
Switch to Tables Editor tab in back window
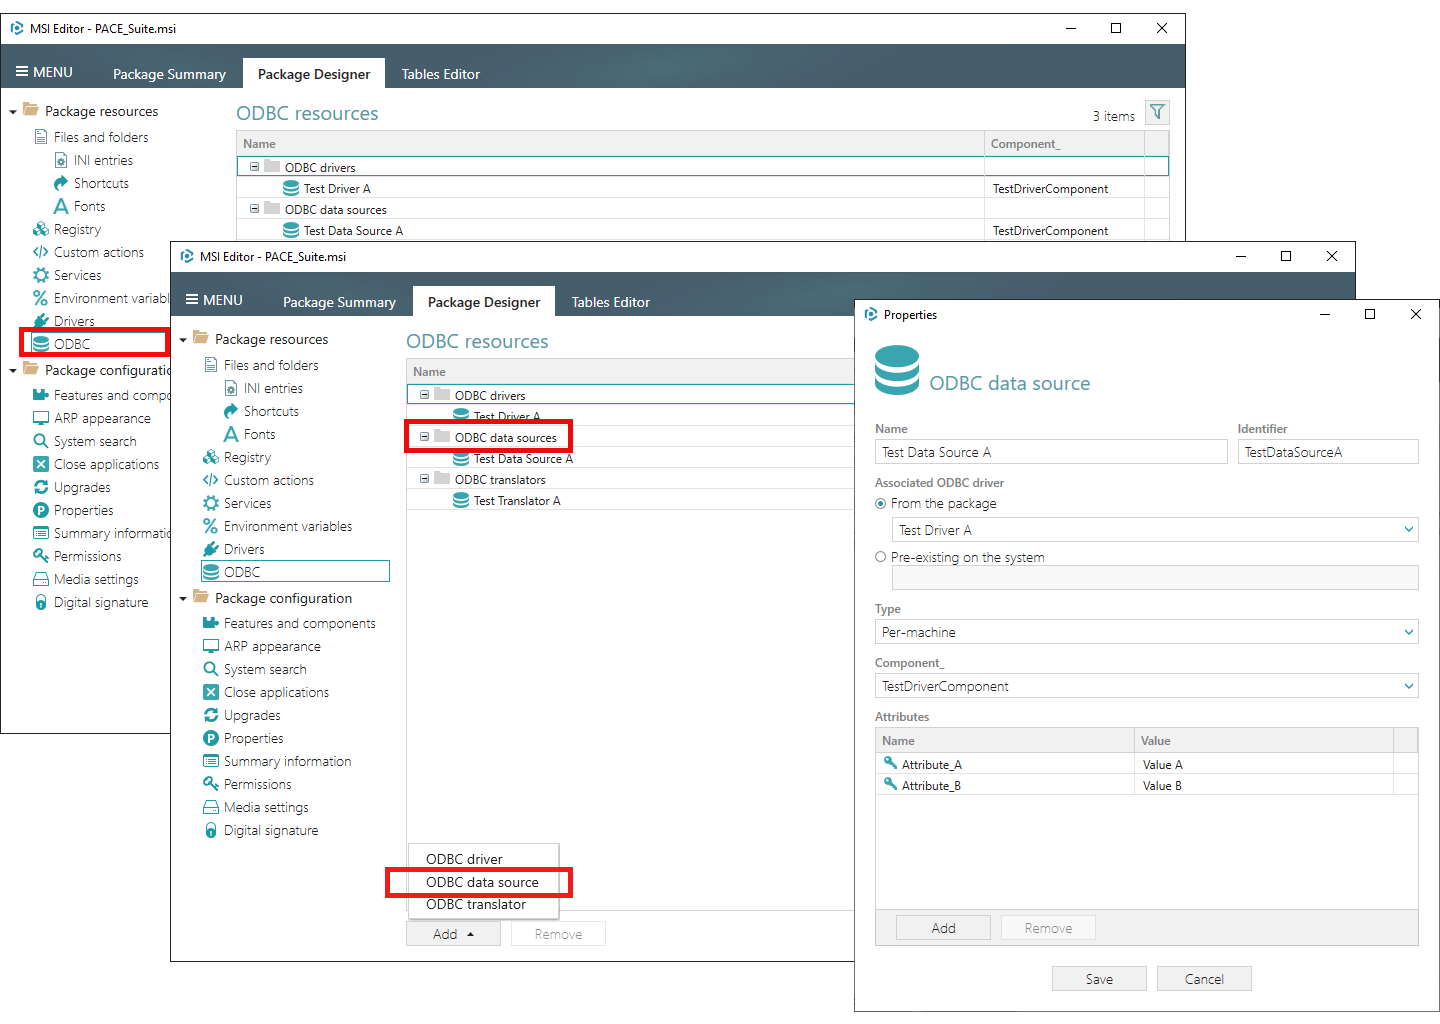coord(440,74)
